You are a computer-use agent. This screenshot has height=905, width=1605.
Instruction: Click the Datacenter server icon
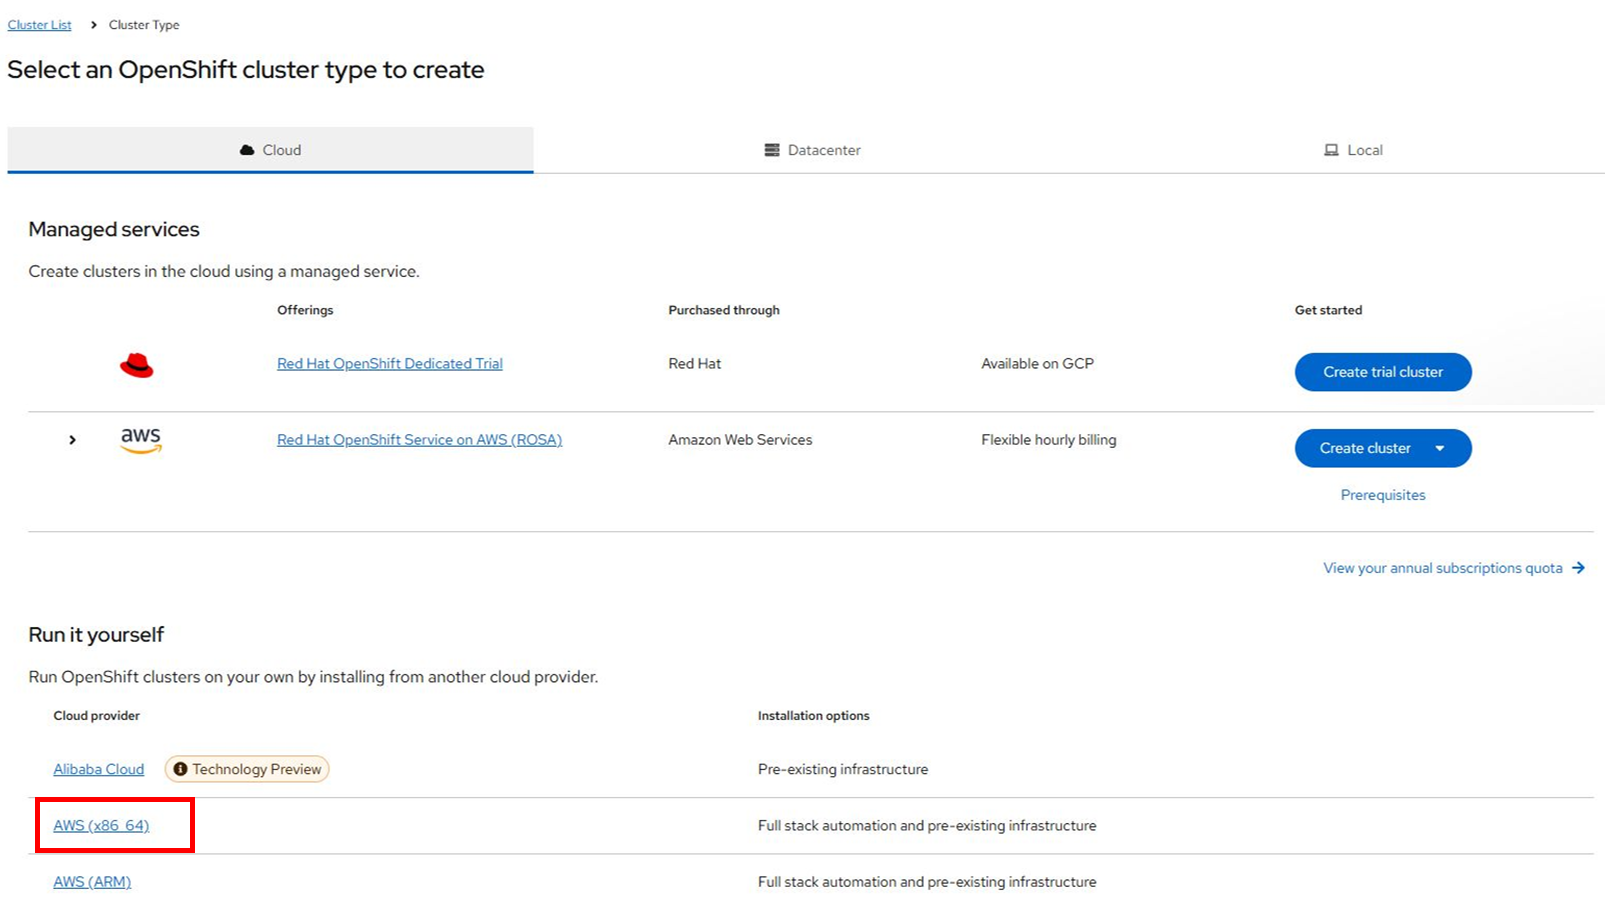771,149
